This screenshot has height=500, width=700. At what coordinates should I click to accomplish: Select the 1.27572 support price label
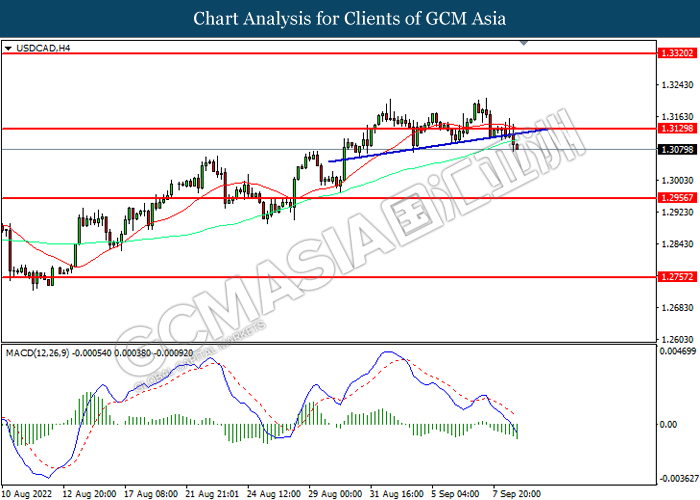[x=677, y=277]
